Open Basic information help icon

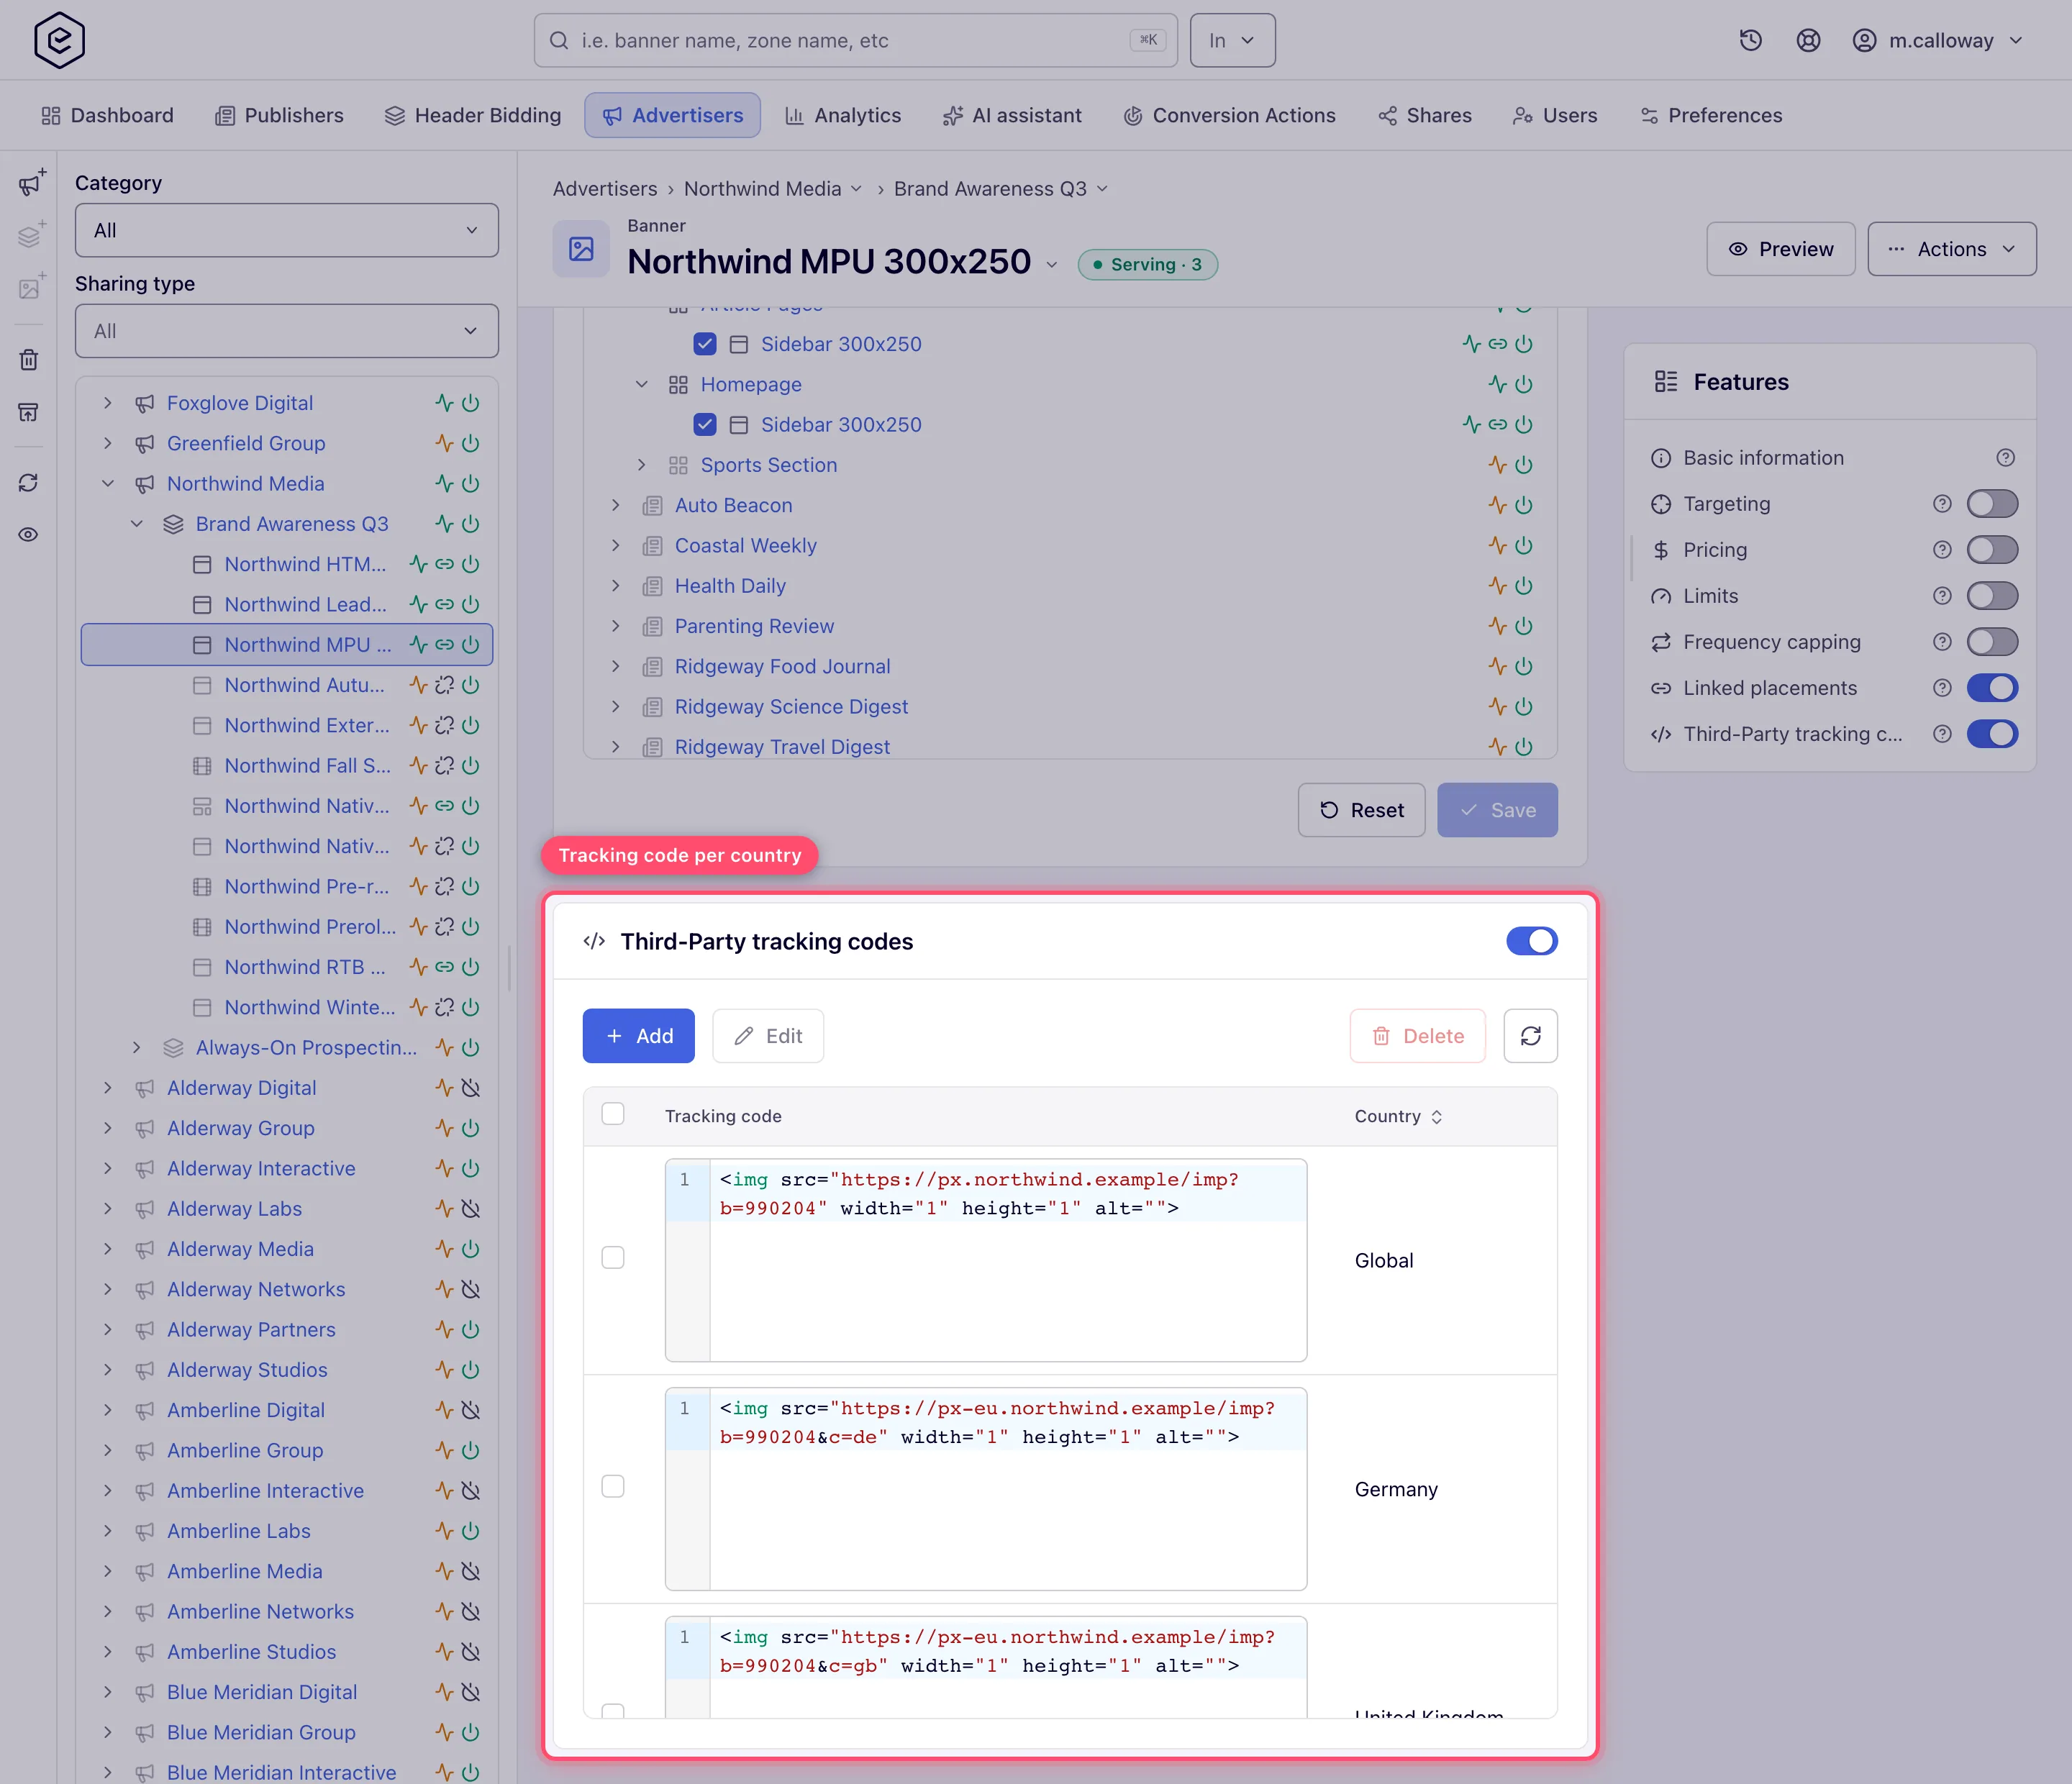(2005, 458)
